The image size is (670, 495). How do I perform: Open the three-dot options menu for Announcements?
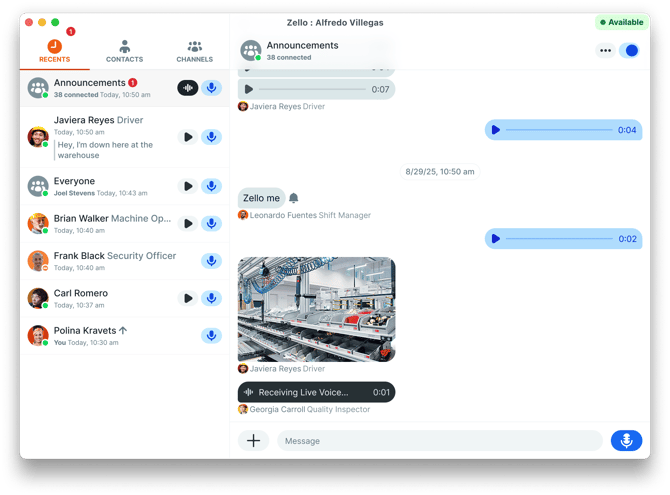point(605,50)
